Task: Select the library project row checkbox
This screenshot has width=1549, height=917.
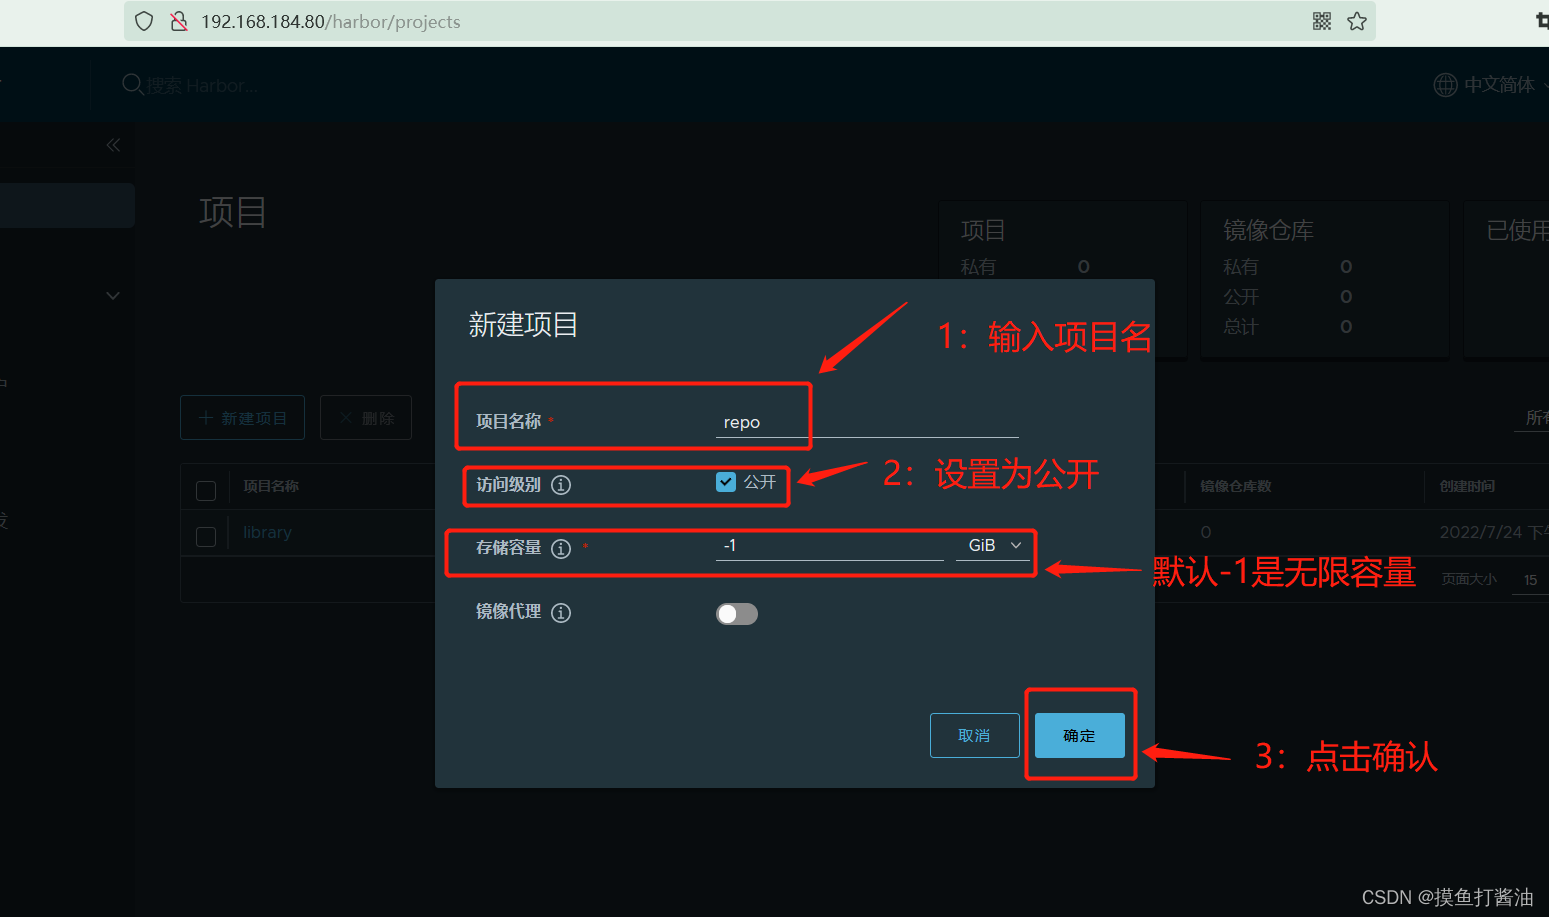Action: point(206,537)
